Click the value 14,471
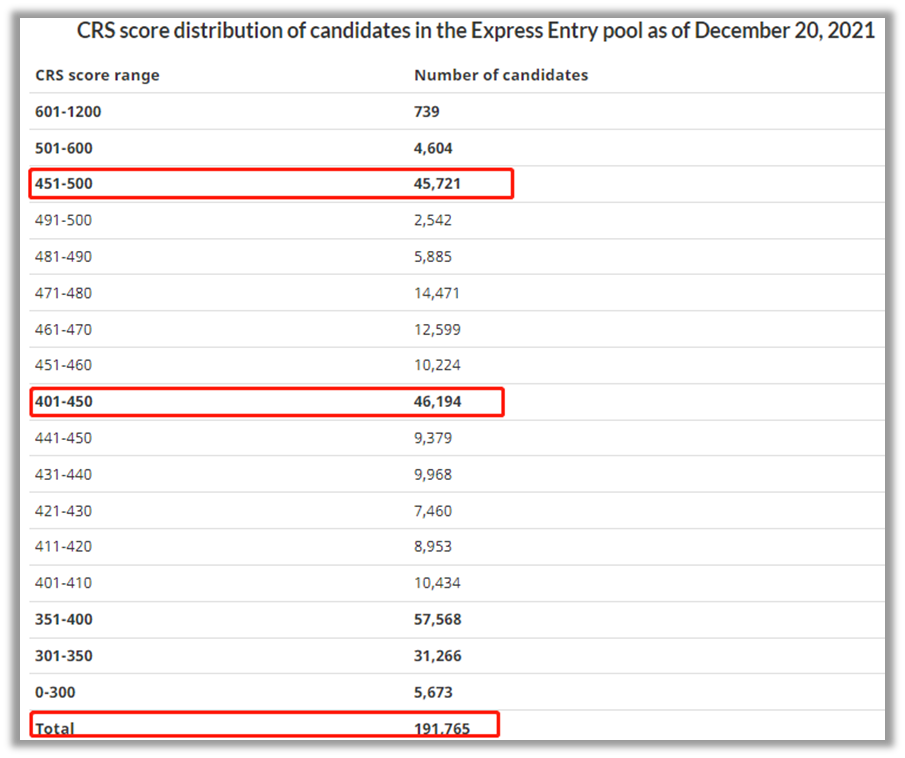Image resolution: width=905 pixels, height=758 pixels. [x=437, y=293]
